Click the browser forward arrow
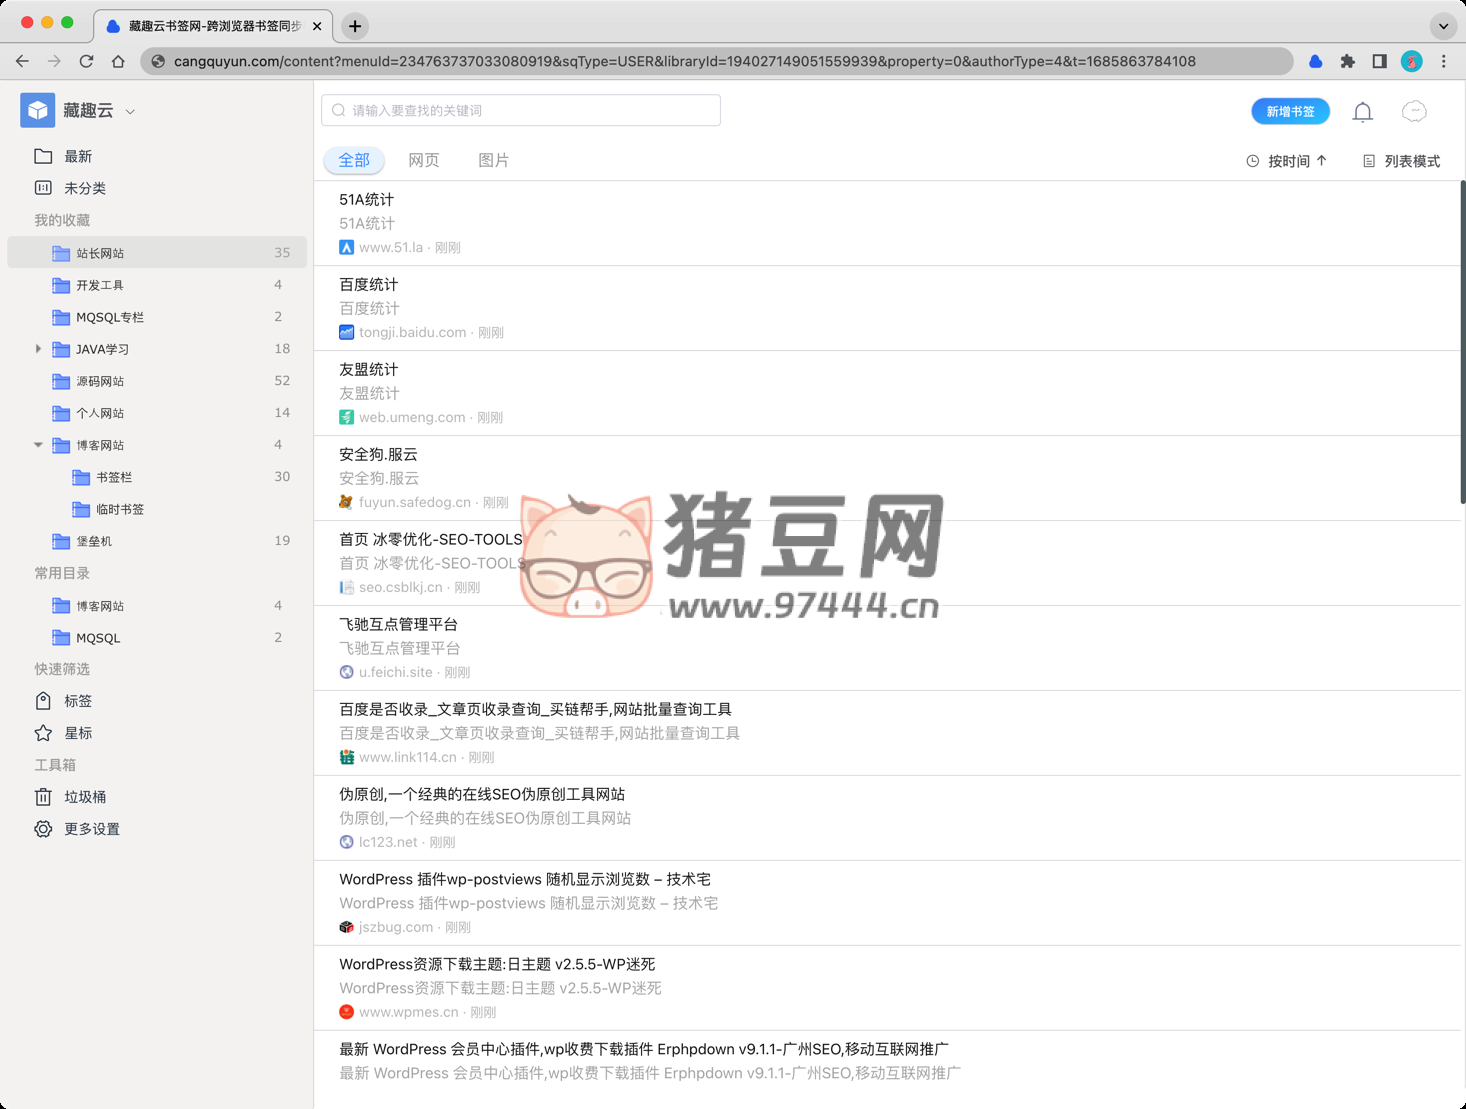The image size is (1466, 1109). pyautogui.click(x=54, y=61)
